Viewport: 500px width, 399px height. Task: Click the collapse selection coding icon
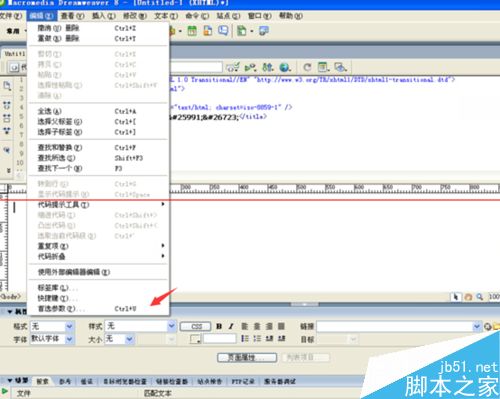(7, 118)
